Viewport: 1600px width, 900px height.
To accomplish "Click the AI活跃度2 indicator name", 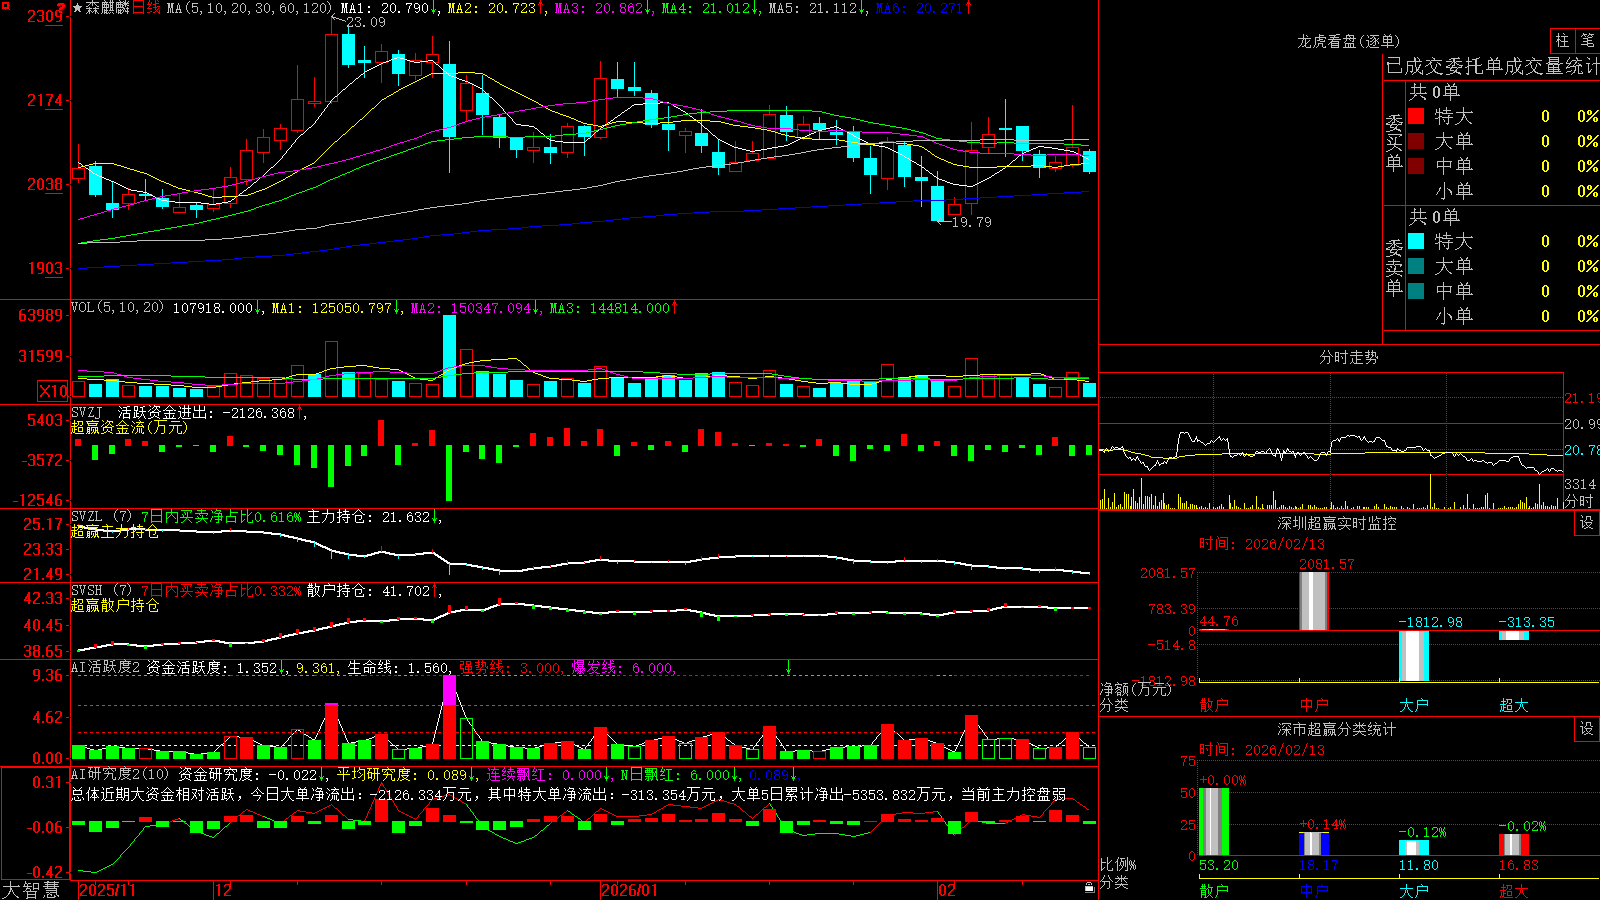I will click(106, 668).
